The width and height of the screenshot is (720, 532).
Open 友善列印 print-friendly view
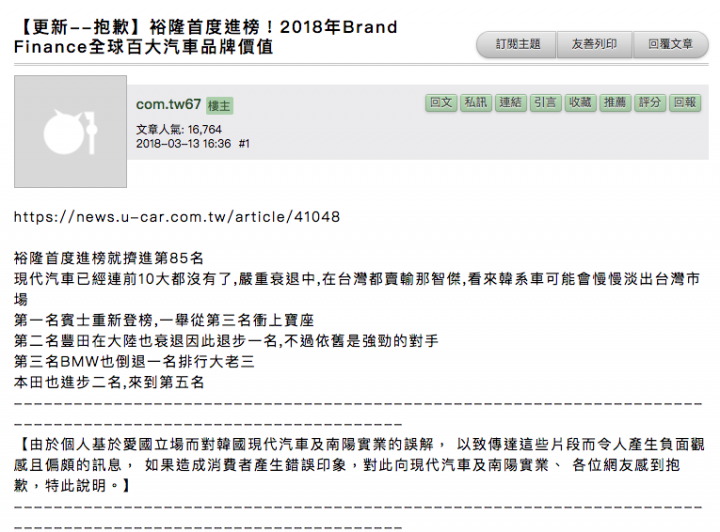594,45
